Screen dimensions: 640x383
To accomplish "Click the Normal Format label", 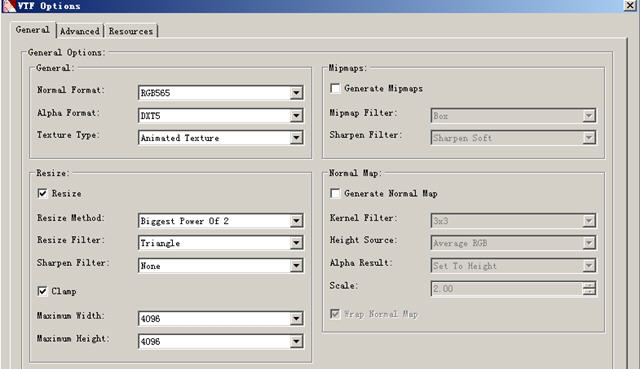I will point(71,90).
